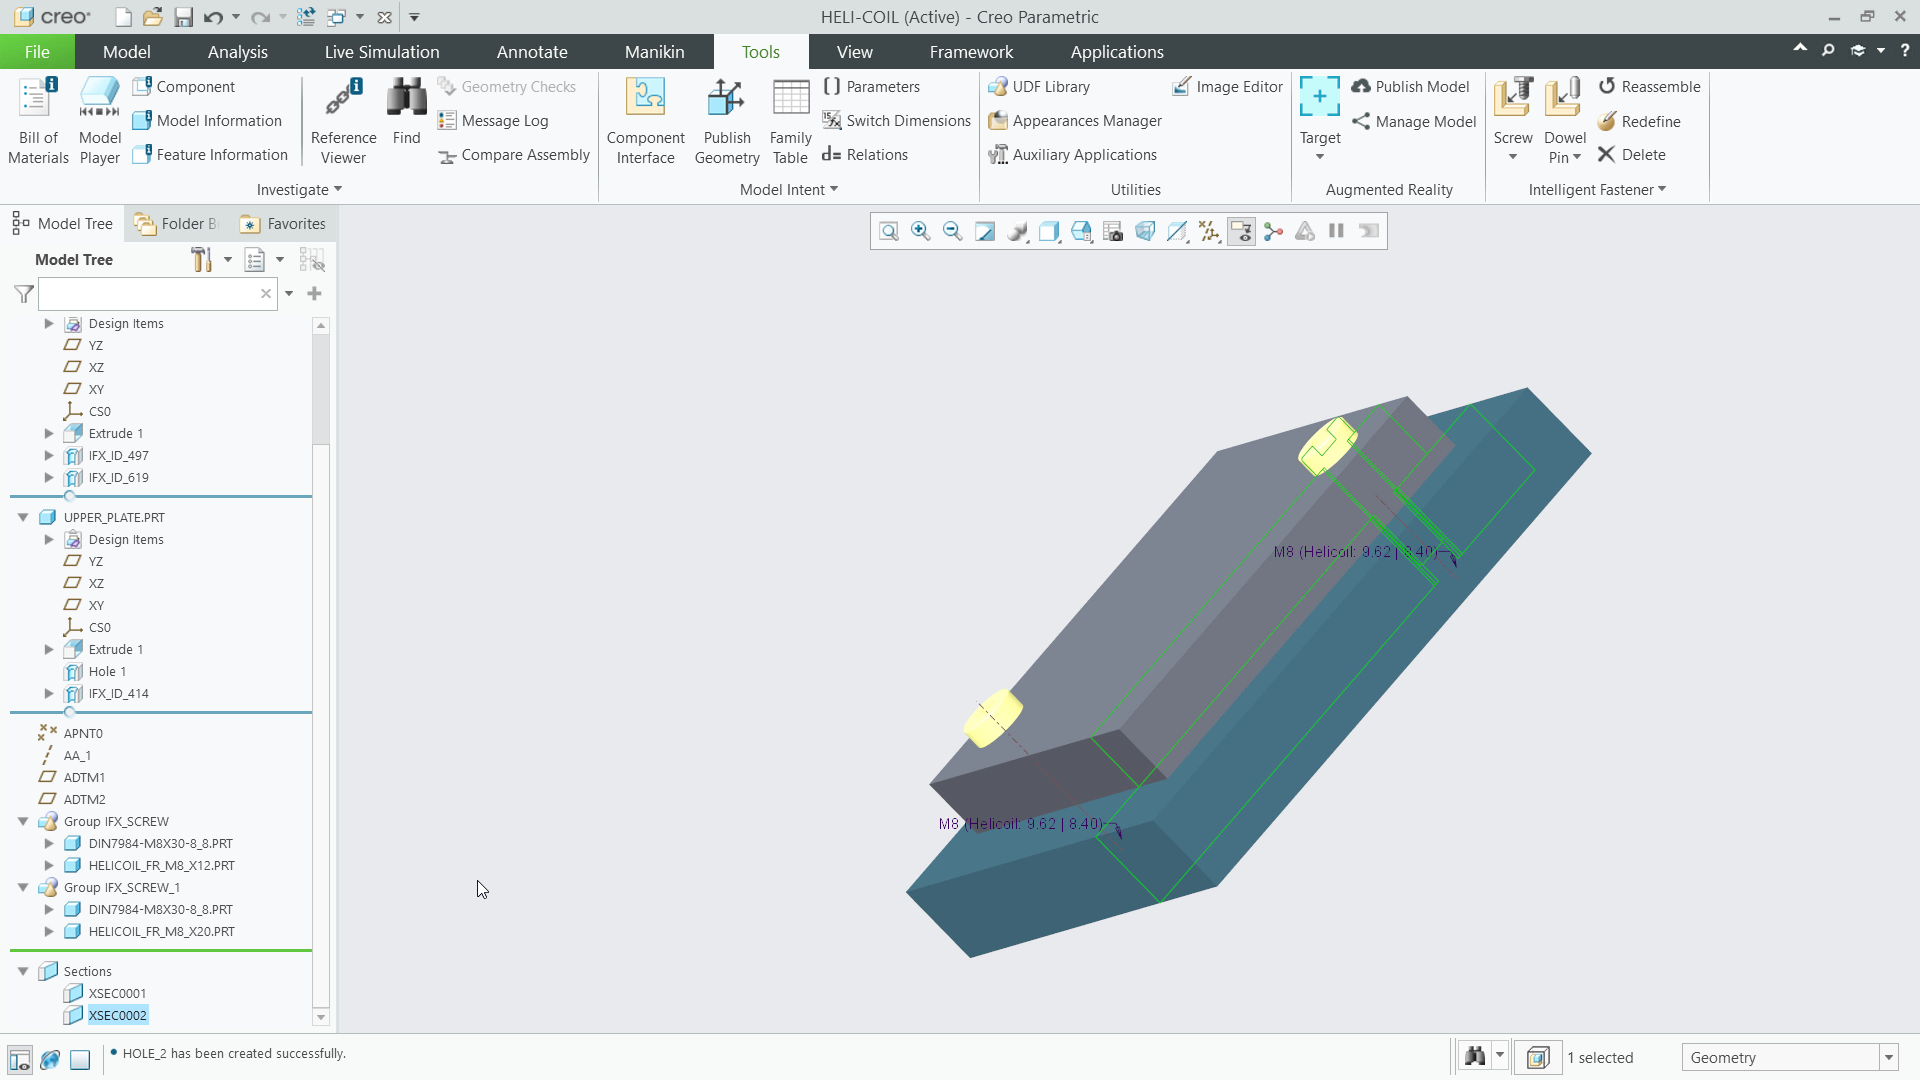Collapse the UPPER_PLATE.PRT tree node
1920x1080 pixels.
coord(23,517)
